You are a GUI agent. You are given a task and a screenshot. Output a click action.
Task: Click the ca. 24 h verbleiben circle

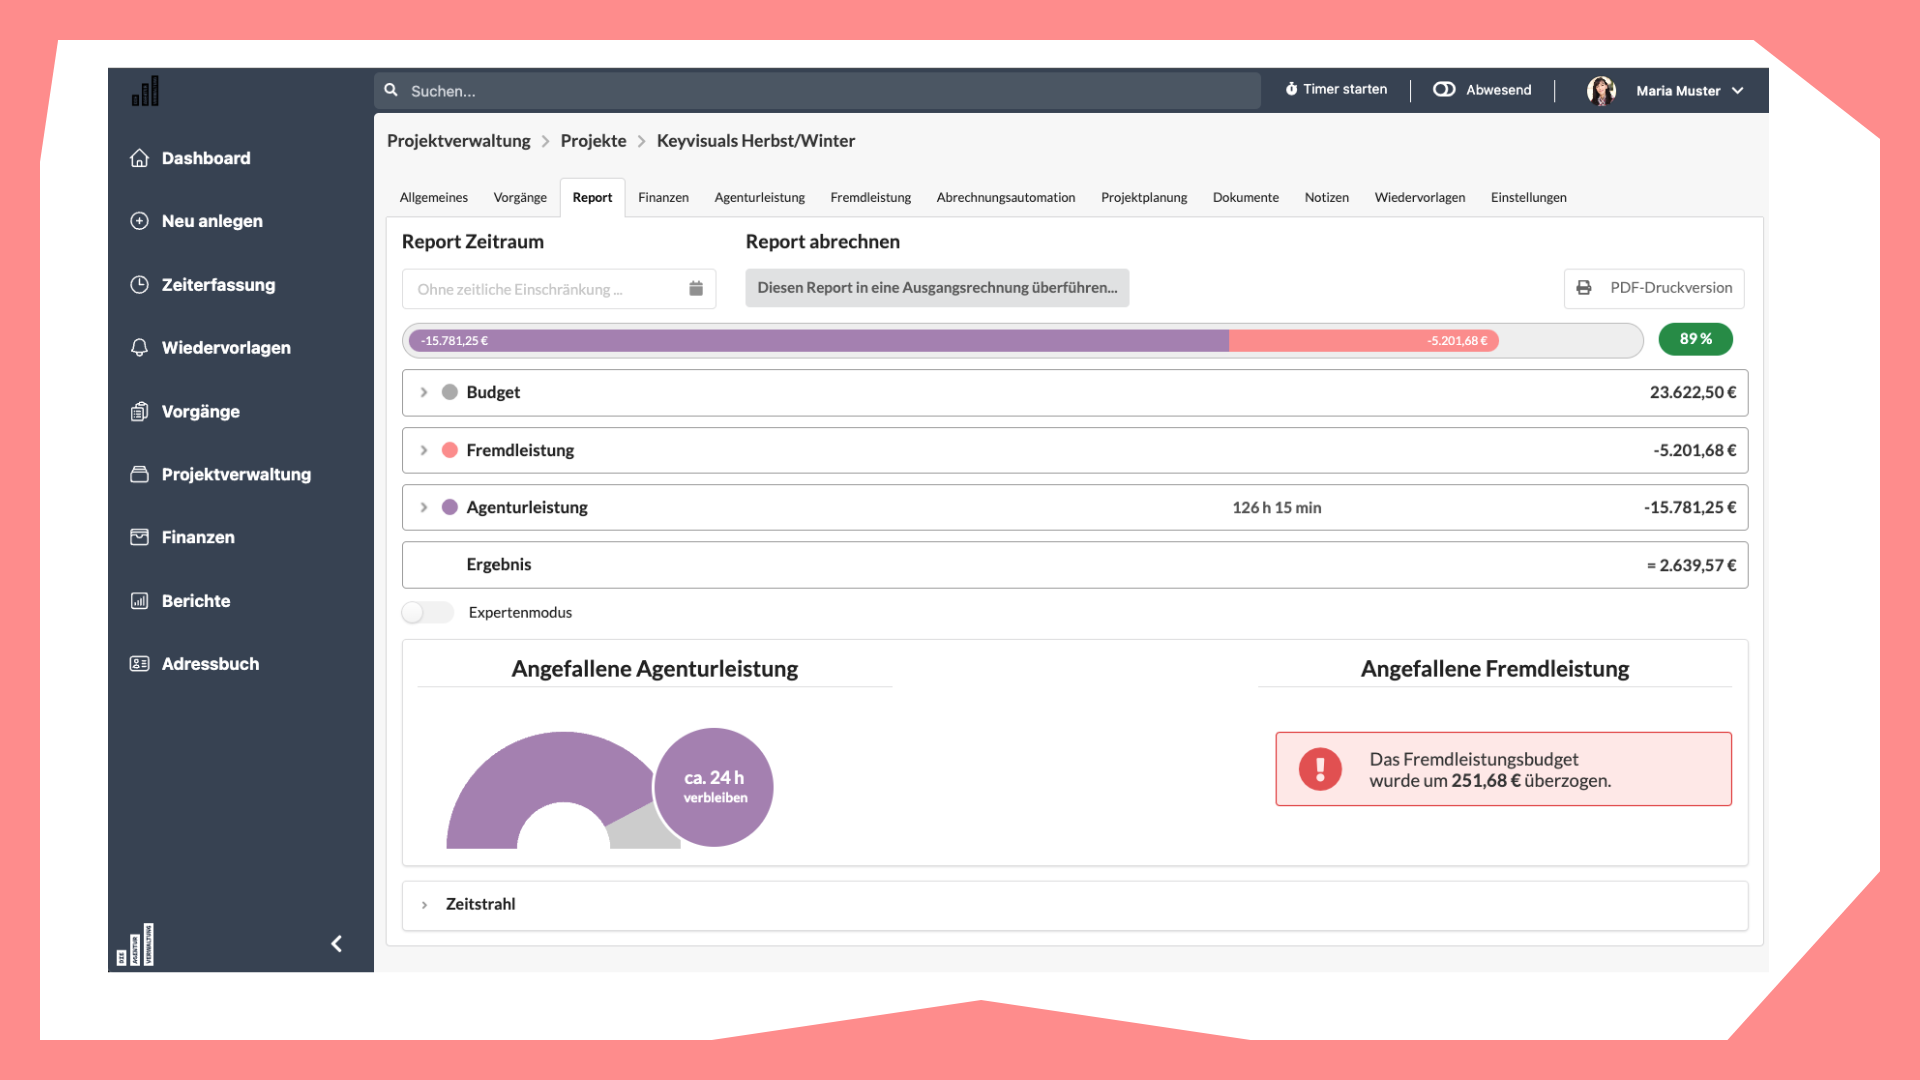(x=714, y=787)
